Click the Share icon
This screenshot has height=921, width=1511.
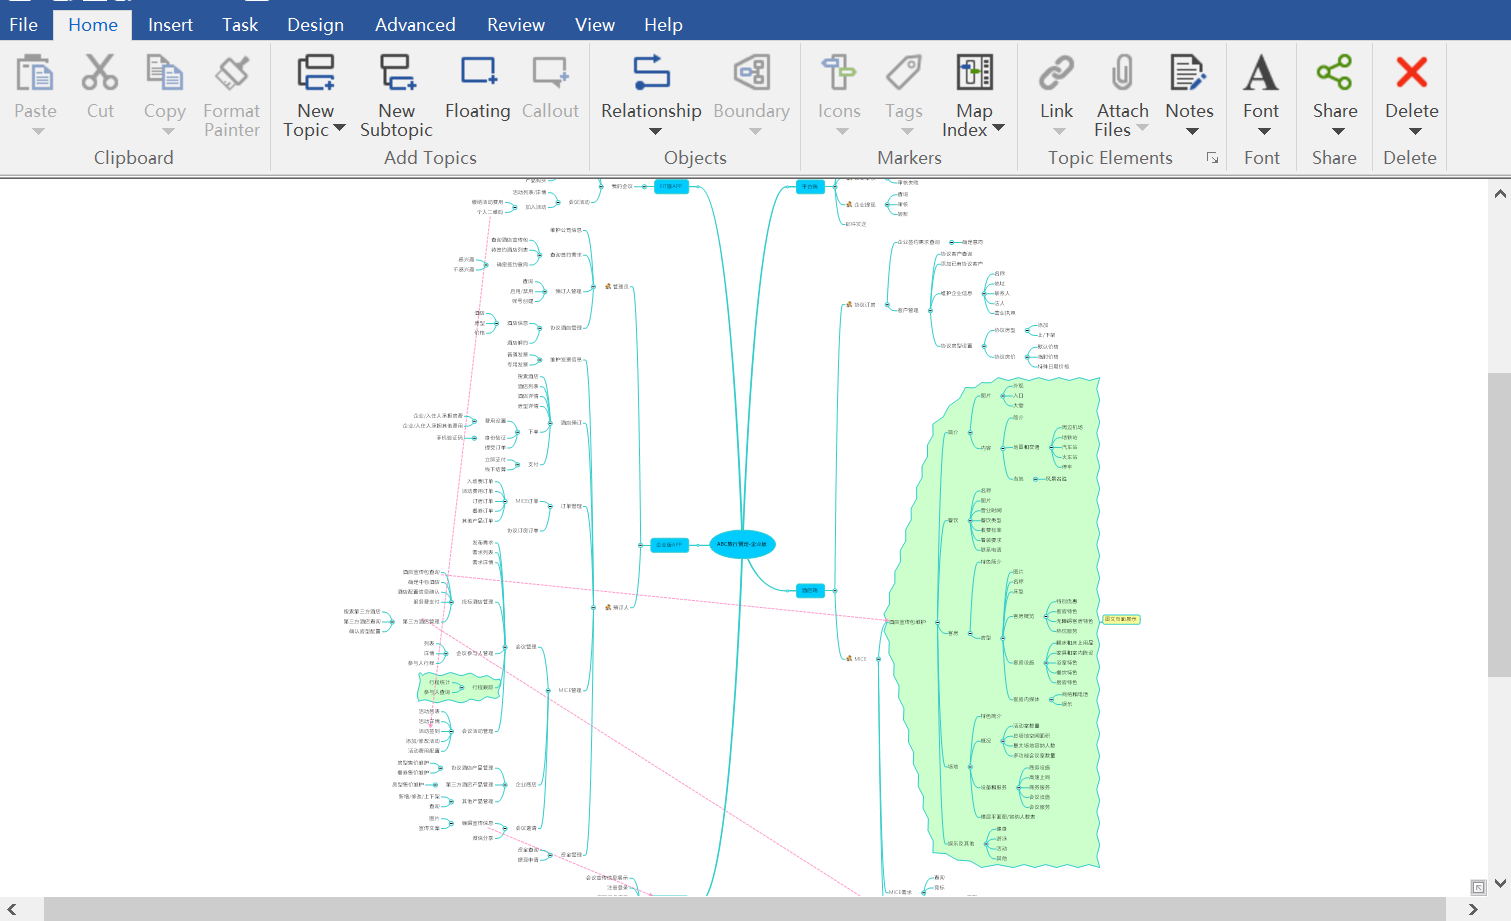coord(1335,74)
